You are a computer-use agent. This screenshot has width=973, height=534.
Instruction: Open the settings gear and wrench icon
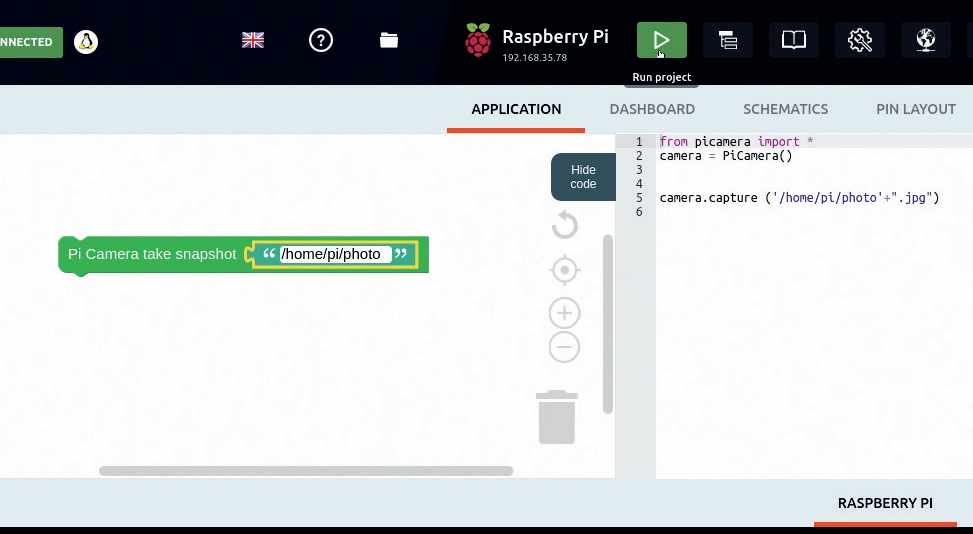coord(860,40)
